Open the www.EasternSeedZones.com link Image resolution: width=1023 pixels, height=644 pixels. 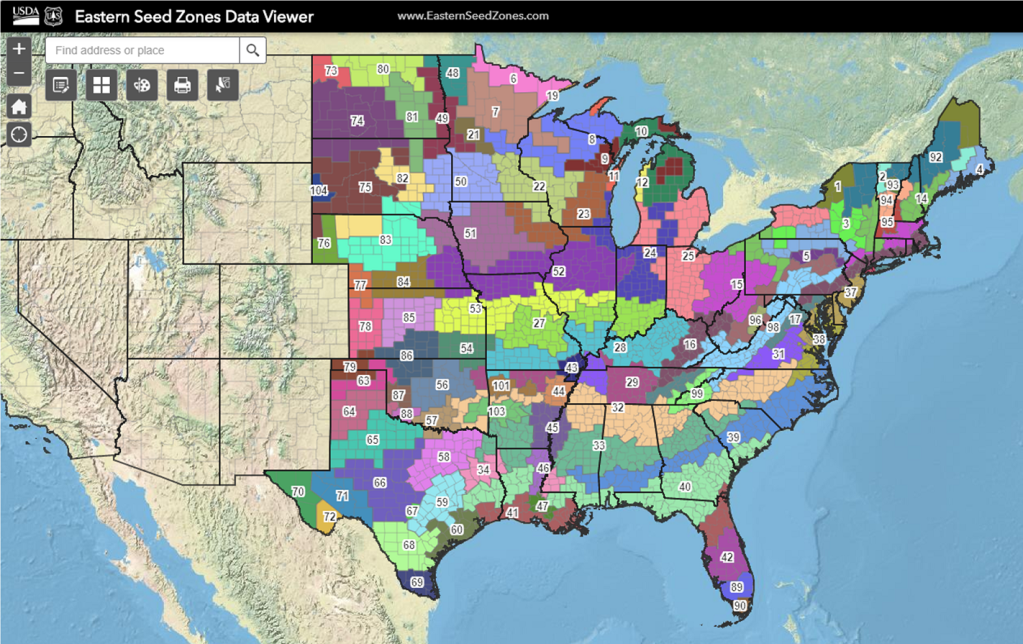[x=473, y=16]
